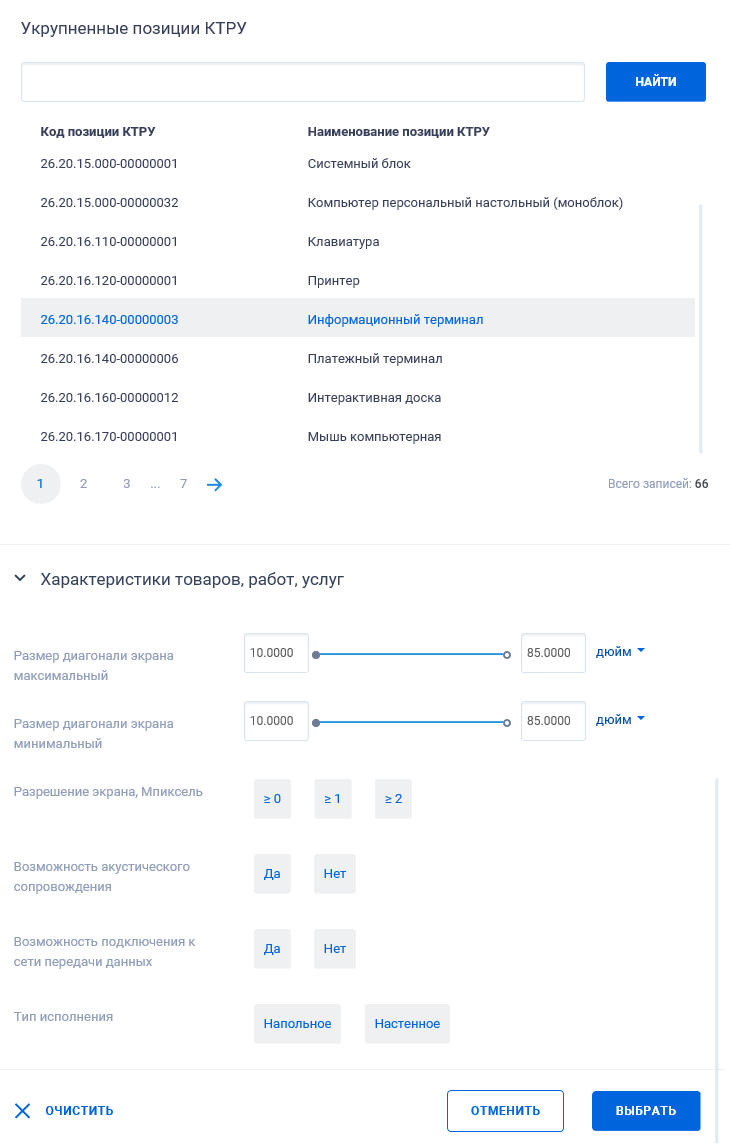The width and height of the screenshot is (730, 1145).
Task: Click the ОЧИСТИТЬ link
Action: 79,1111
